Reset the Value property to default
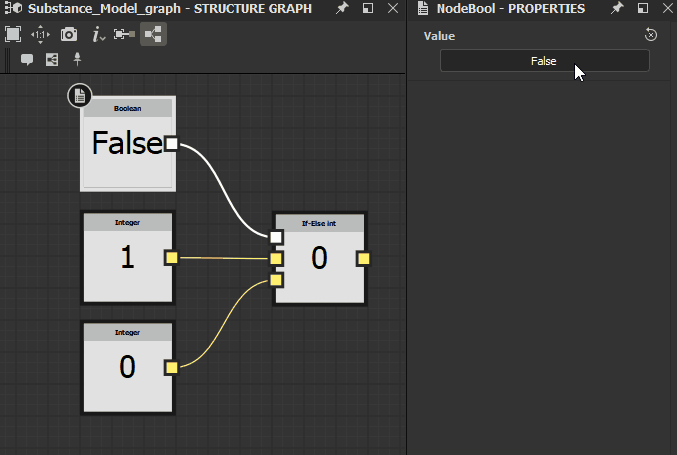677x455 pixels. [650, 35]
